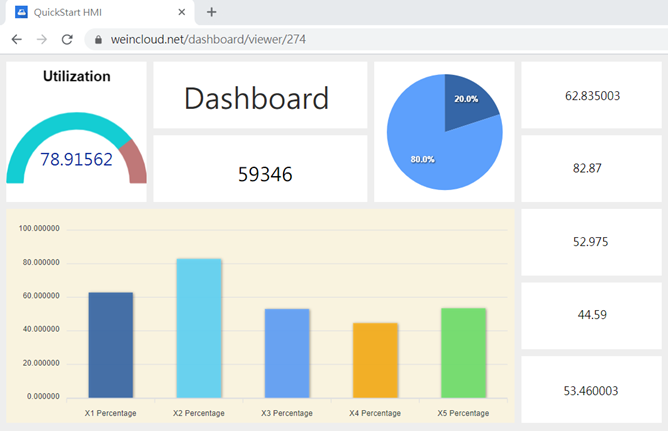Click the X1 Percentage axis label

[x=110, y=413]
